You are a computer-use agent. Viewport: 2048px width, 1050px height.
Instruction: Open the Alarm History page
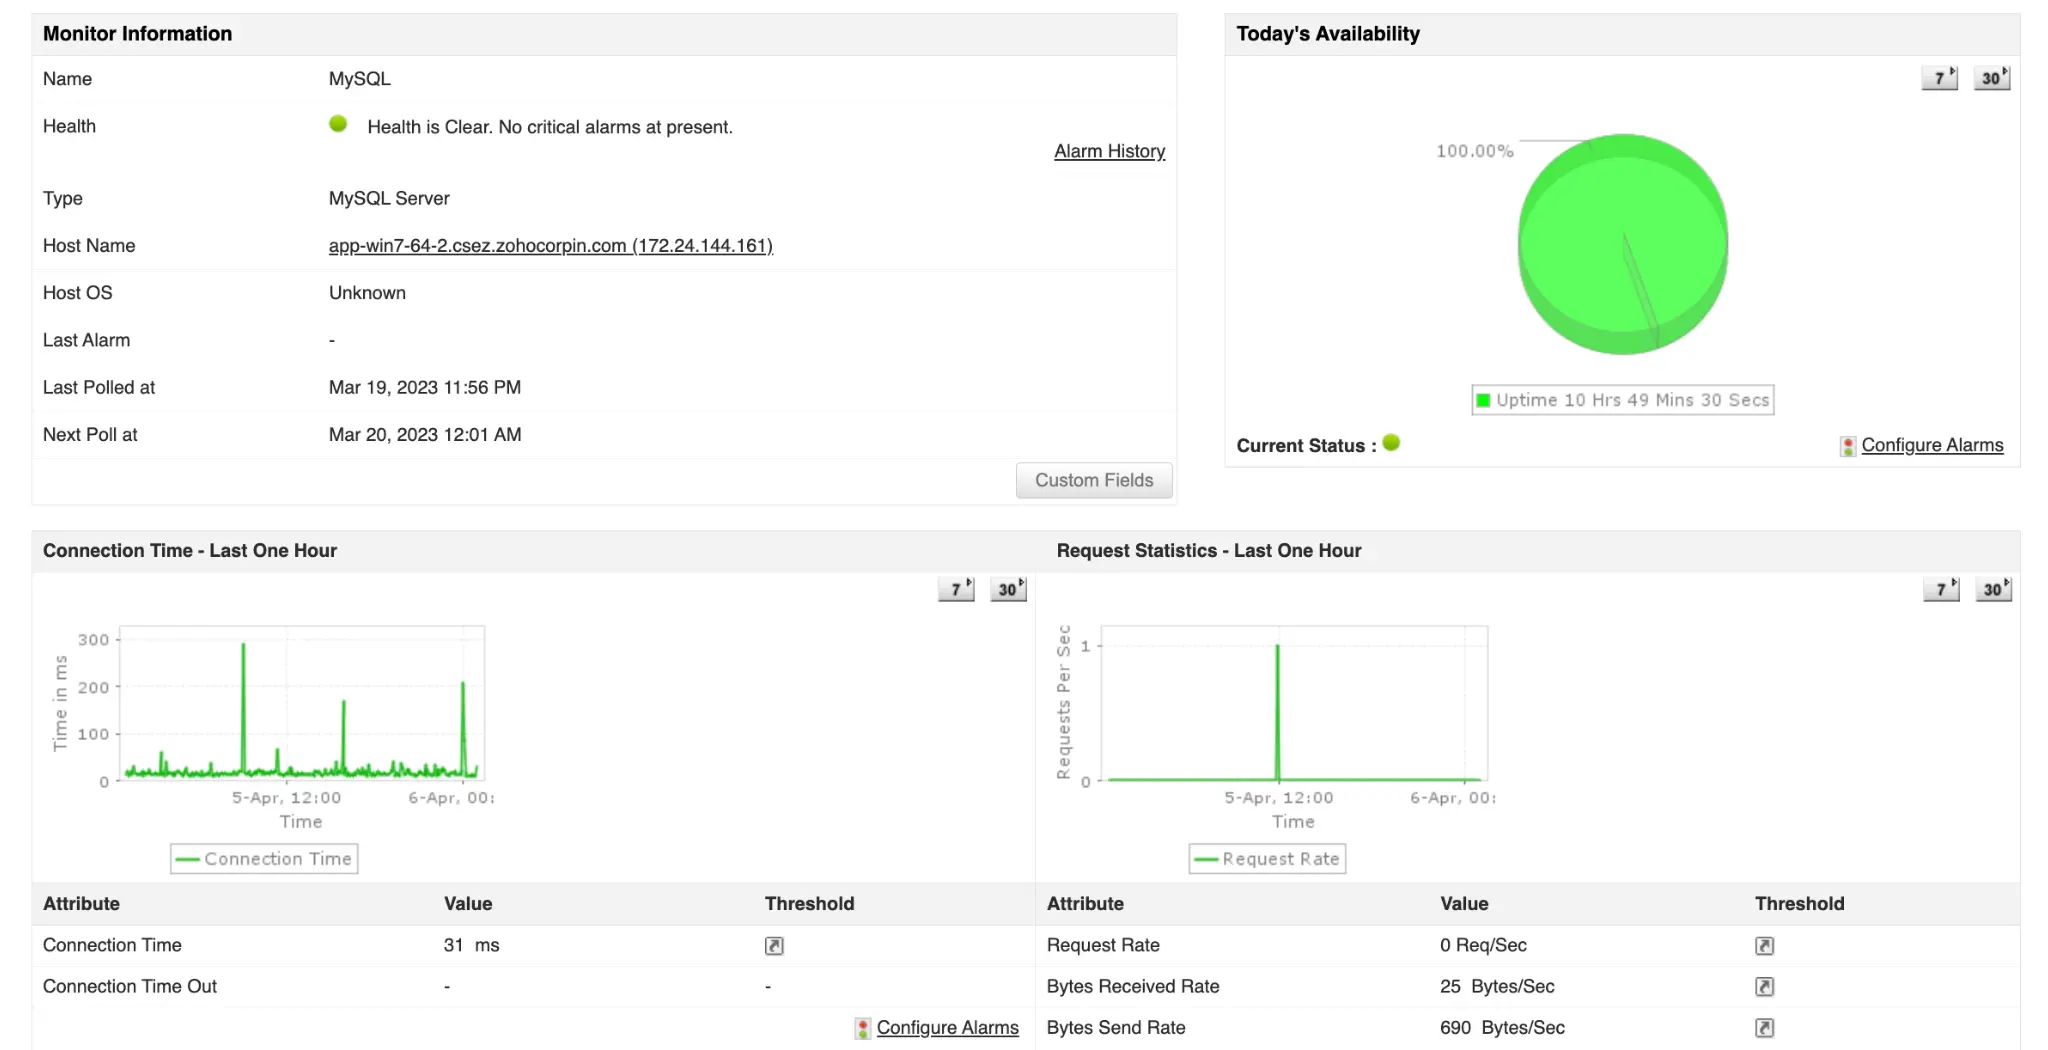tap(1110, 151)
